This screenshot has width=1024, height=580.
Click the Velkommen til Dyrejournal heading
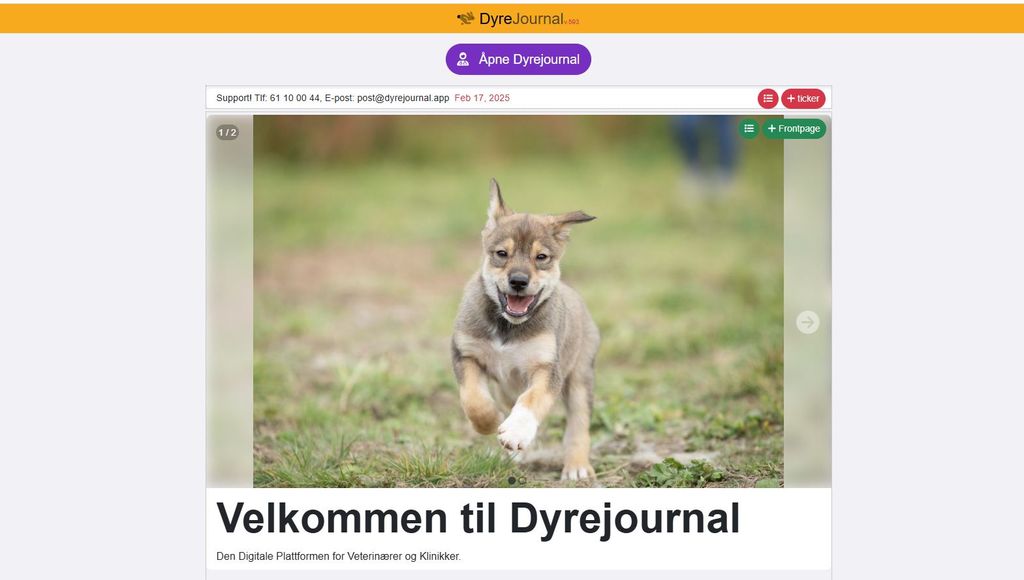478,519
